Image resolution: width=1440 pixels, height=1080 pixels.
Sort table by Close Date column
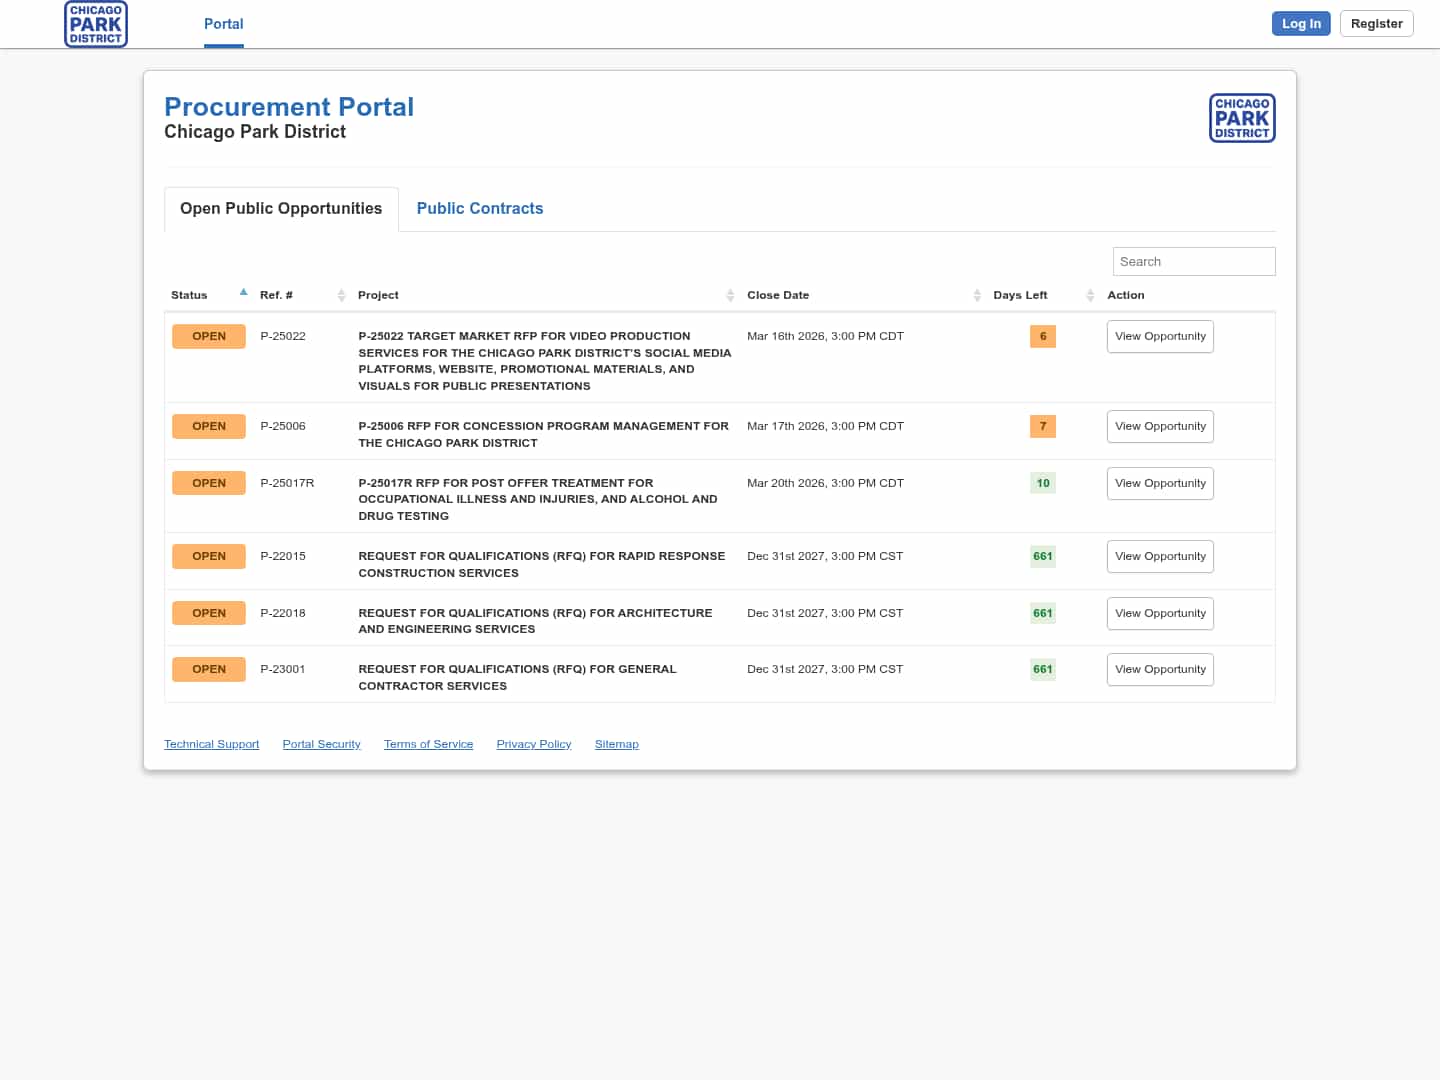(976, 295)
